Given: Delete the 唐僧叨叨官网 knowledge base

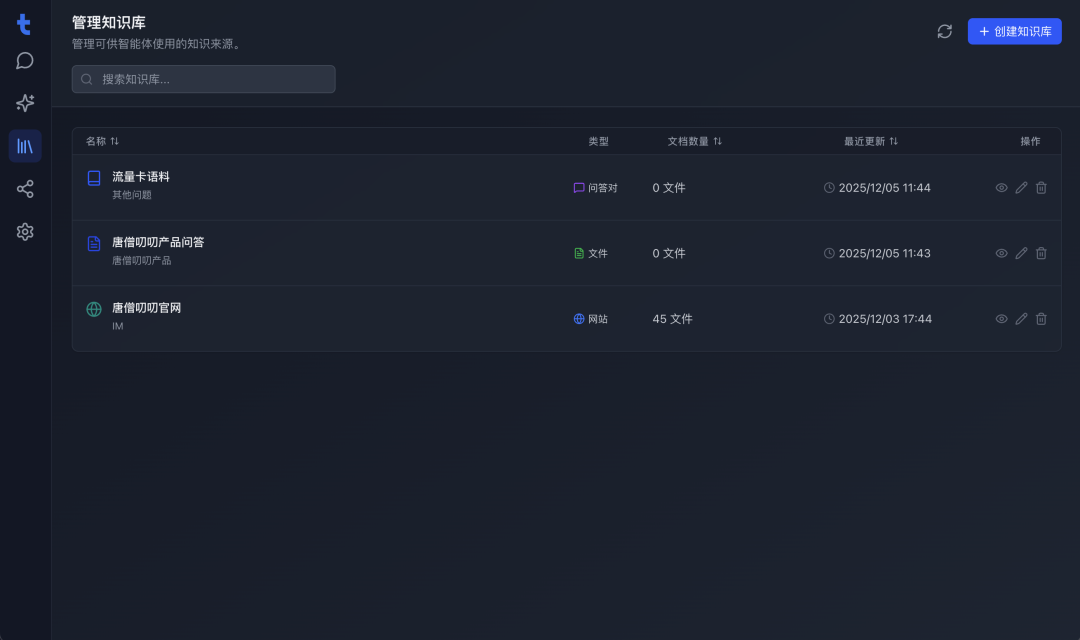Looking at the screenshot, I should coord(1041,319).
